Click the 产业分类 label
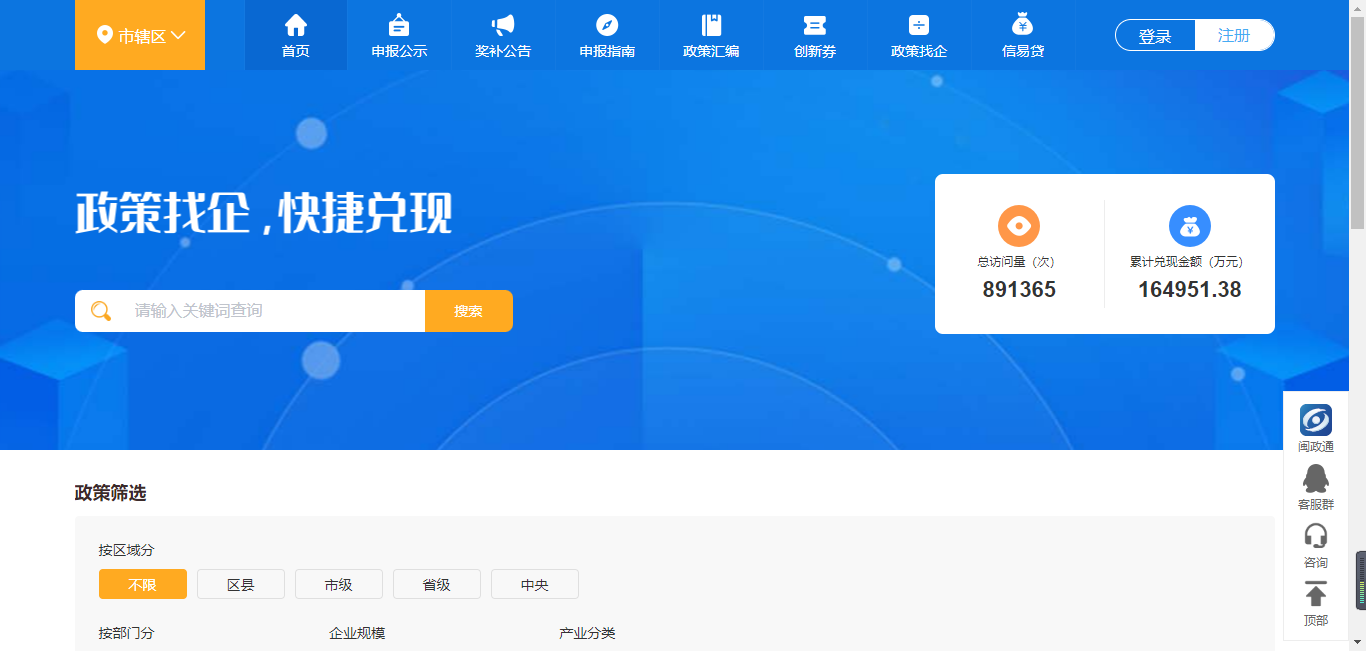Image resolution: width=1366 pixels, height=651 pixels. point(587,633)
